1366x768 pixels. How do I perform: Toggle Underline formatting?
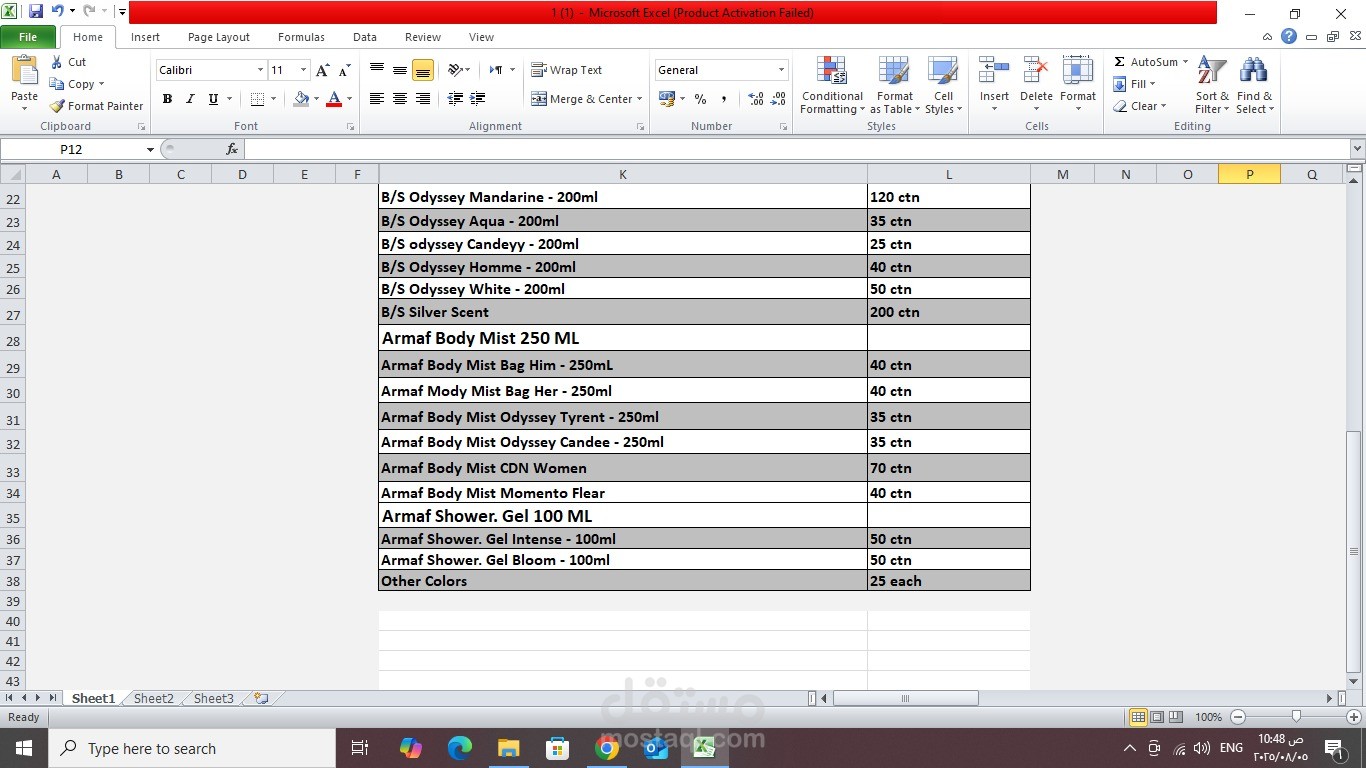[x=213, y=99]
